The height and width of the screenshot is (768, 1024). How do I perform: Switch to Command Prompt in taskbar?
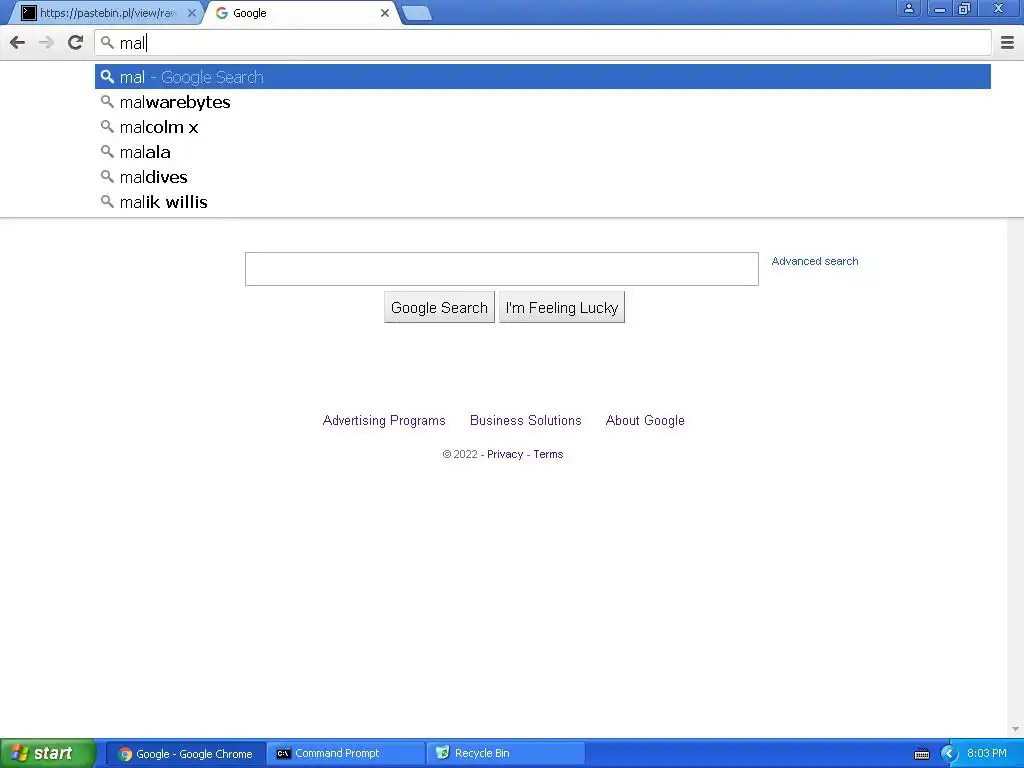(x=345, y=754)
